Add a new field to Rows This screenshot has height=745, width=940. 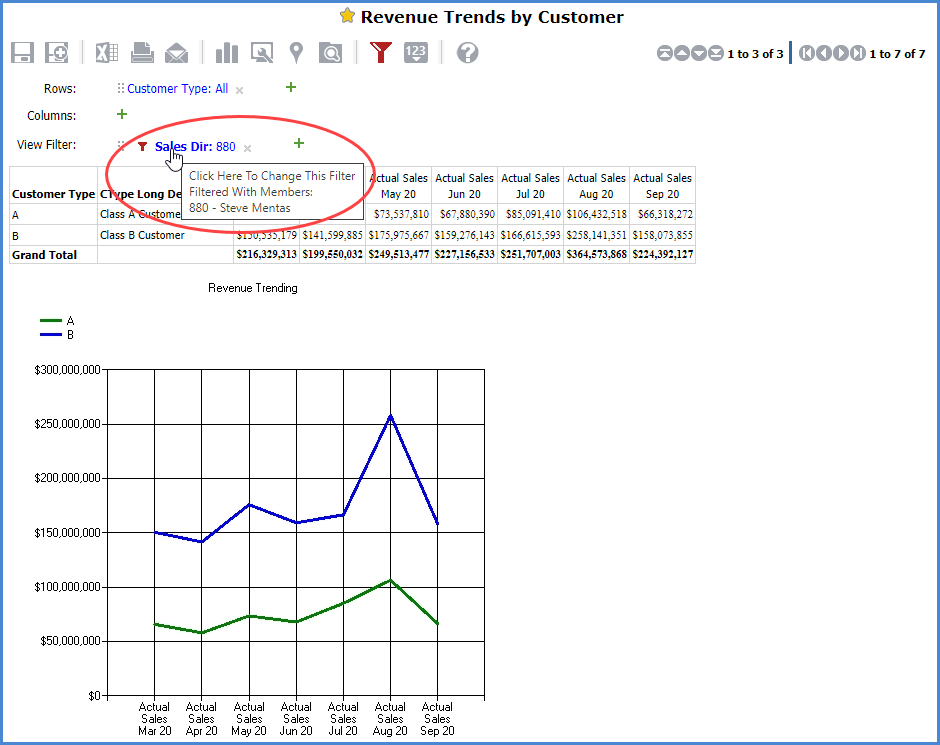click(291, 88)
